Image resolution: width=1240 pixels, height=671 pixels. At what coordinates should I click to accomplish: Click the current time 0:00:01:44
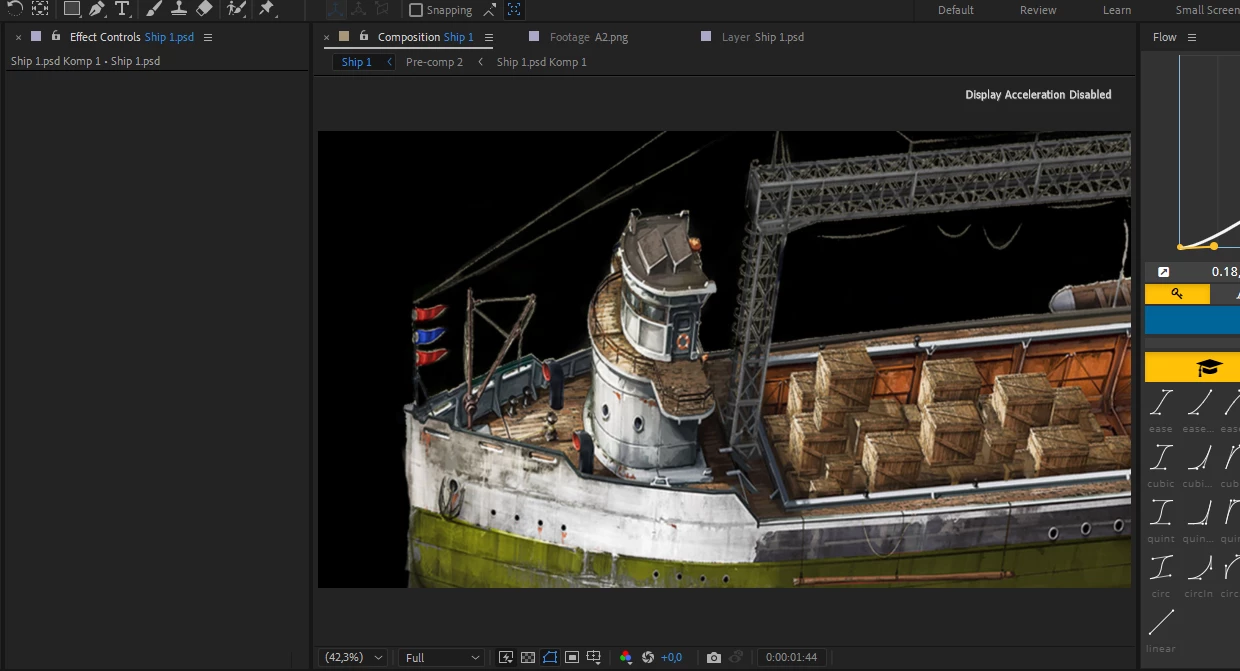point(791,657)
